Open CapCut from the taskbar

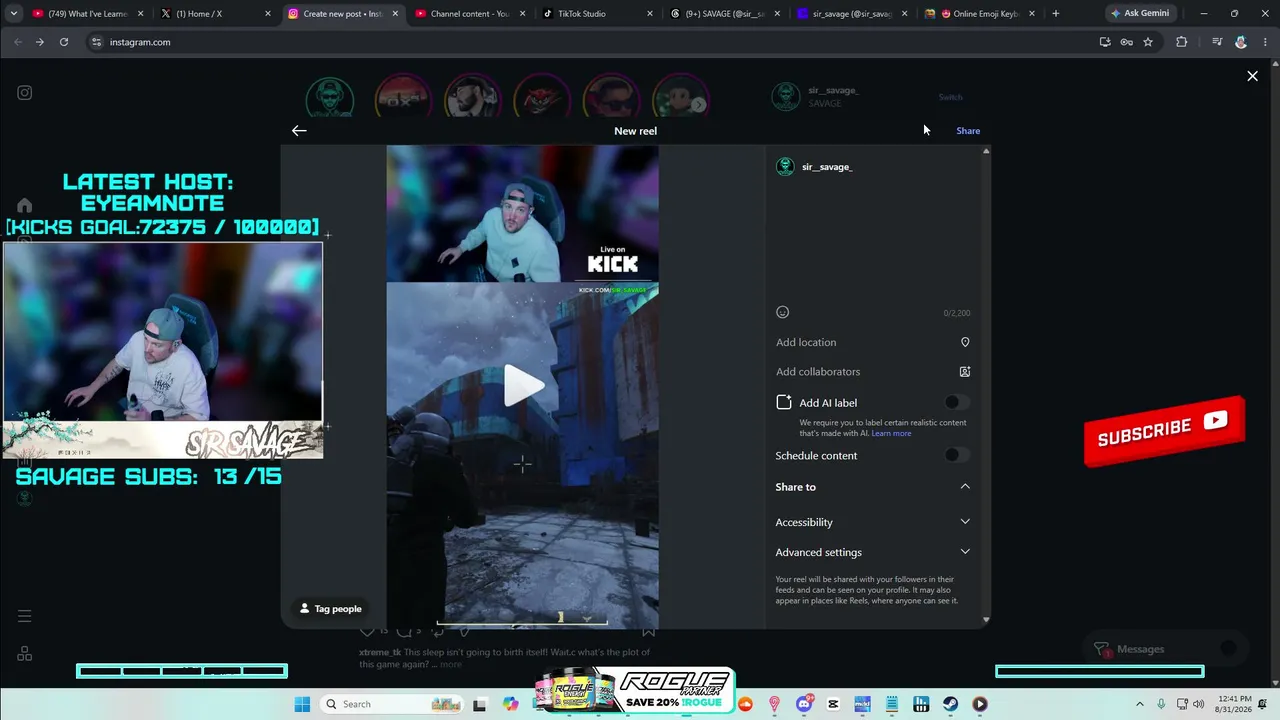click(x=833, y=704)
